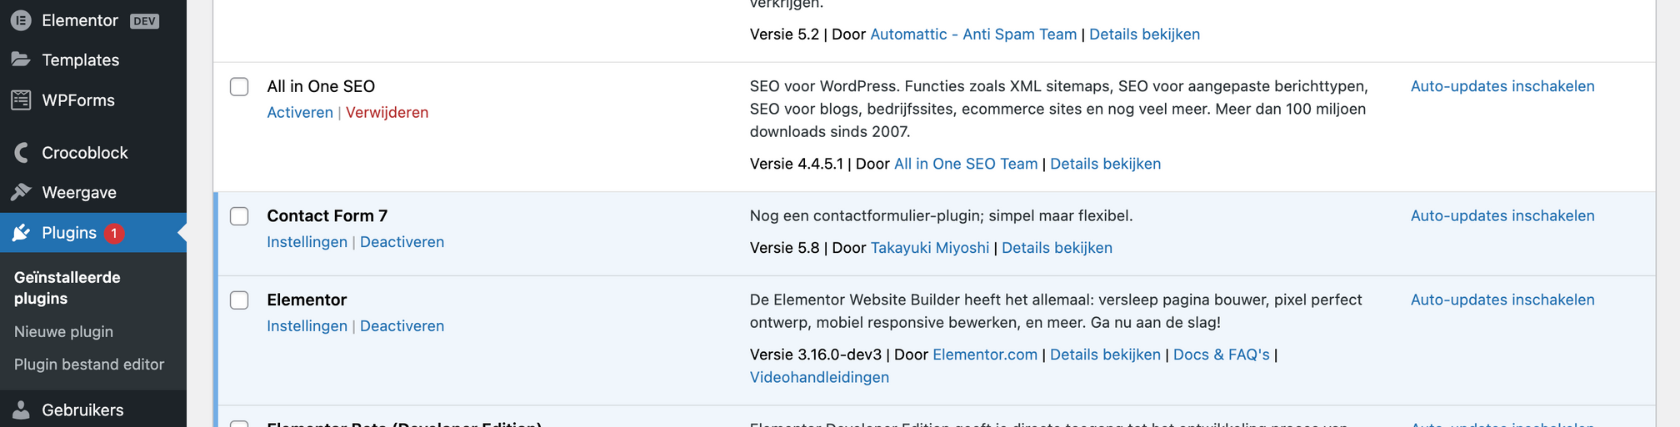Open Elementor Videohandleidingen link
The image size is (1680, 427).
pyautogui.click(x=820, y=378)
